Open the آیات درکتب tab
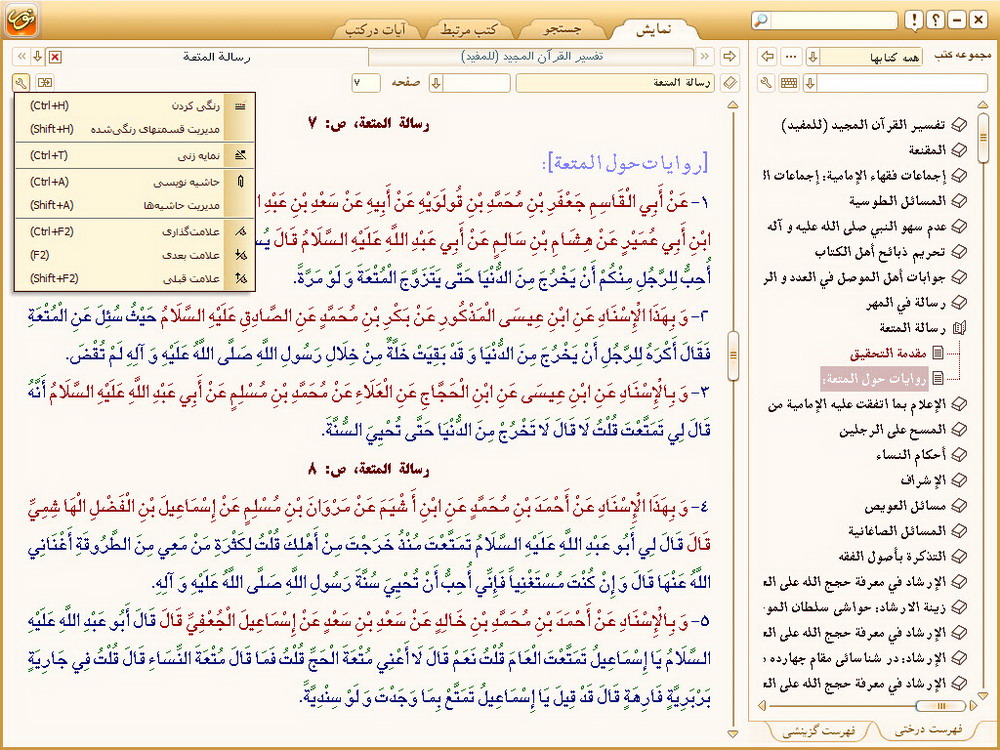Image resolution: width=1000 pixels, height=750 pixels. pyautogui.click(x=375, y=29)
